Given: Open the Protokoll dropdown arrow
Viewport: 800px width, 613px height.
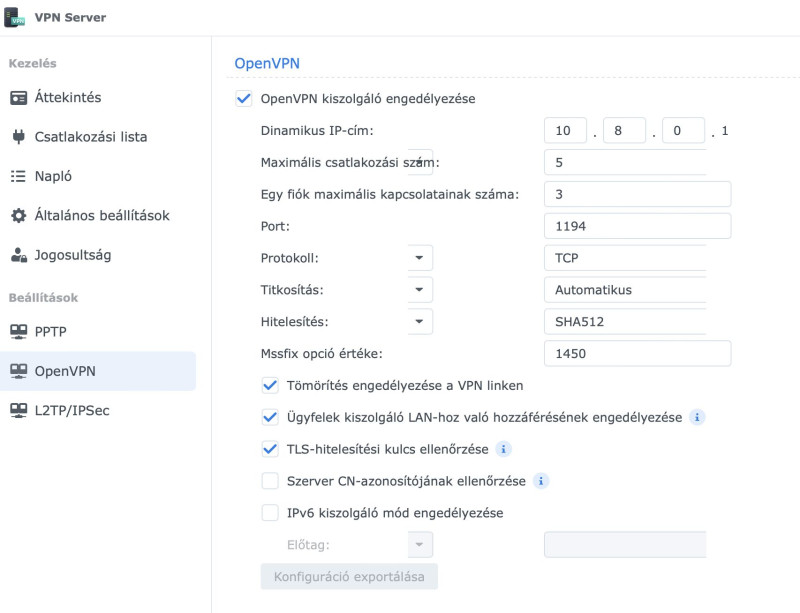Looking at the screenshot, I should (x=420, y=258).
